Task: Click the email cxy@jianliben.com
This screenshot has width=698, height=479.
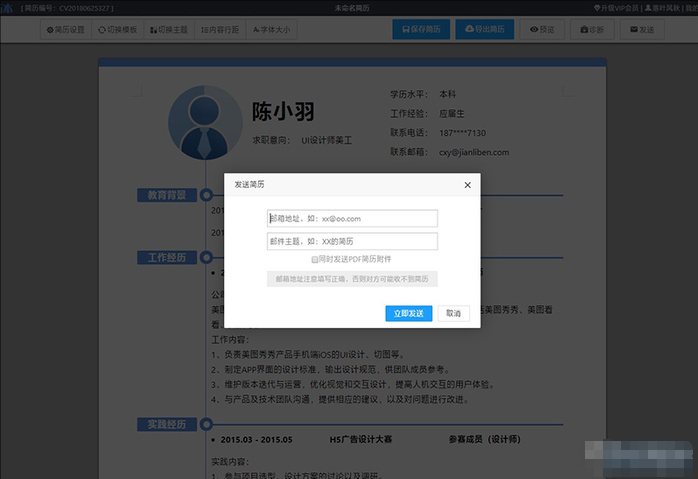Action: (x=474, y=152)
